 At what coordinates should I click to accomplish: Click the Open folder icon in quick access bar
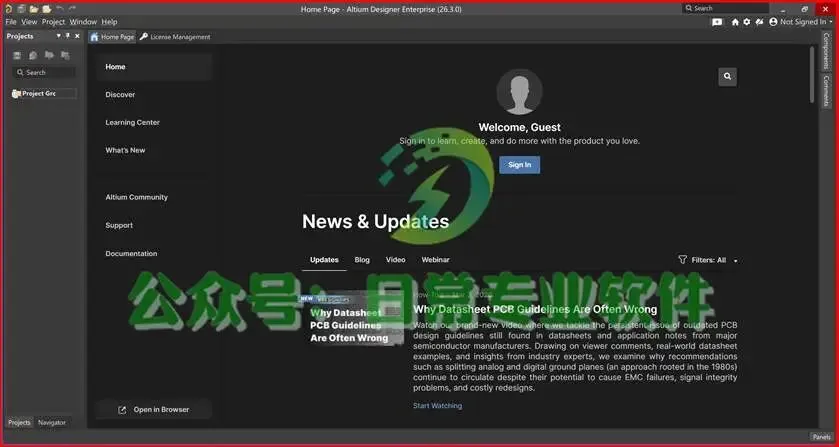(x=34, y=9)
